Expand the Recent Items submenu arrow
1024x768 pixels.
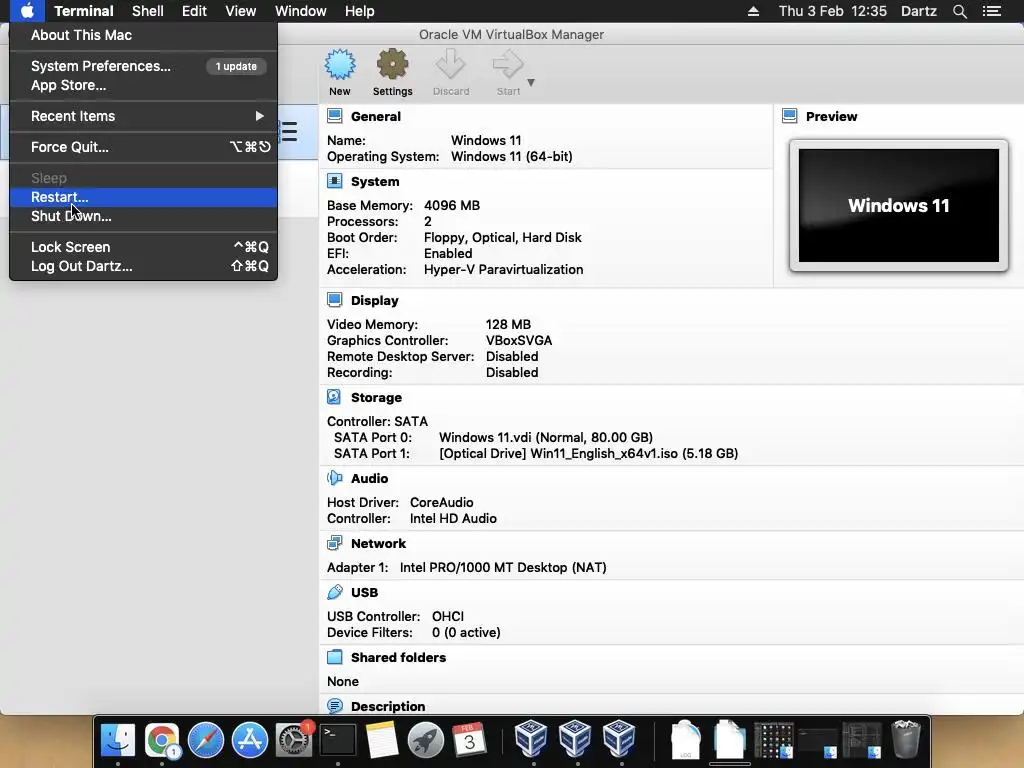(259, 116)
